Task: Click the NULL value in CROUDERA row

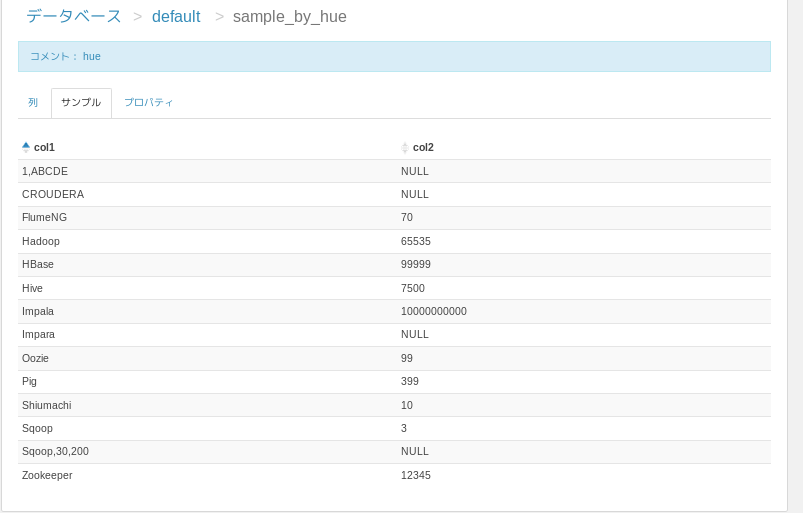Action: pos(415,194)
